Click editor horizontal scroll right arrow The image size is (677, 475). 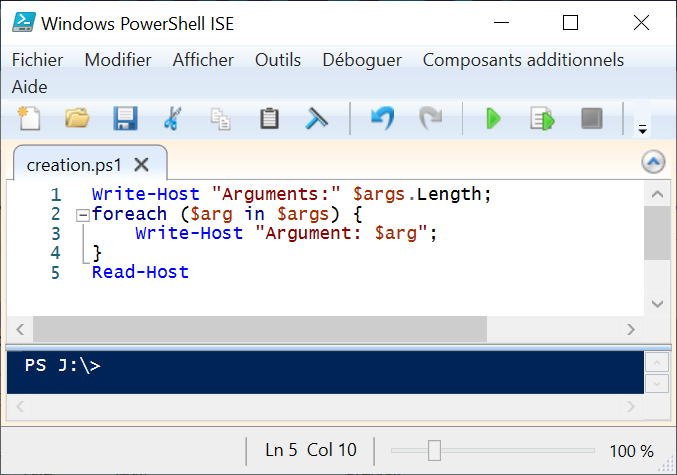tap(631, 329)
